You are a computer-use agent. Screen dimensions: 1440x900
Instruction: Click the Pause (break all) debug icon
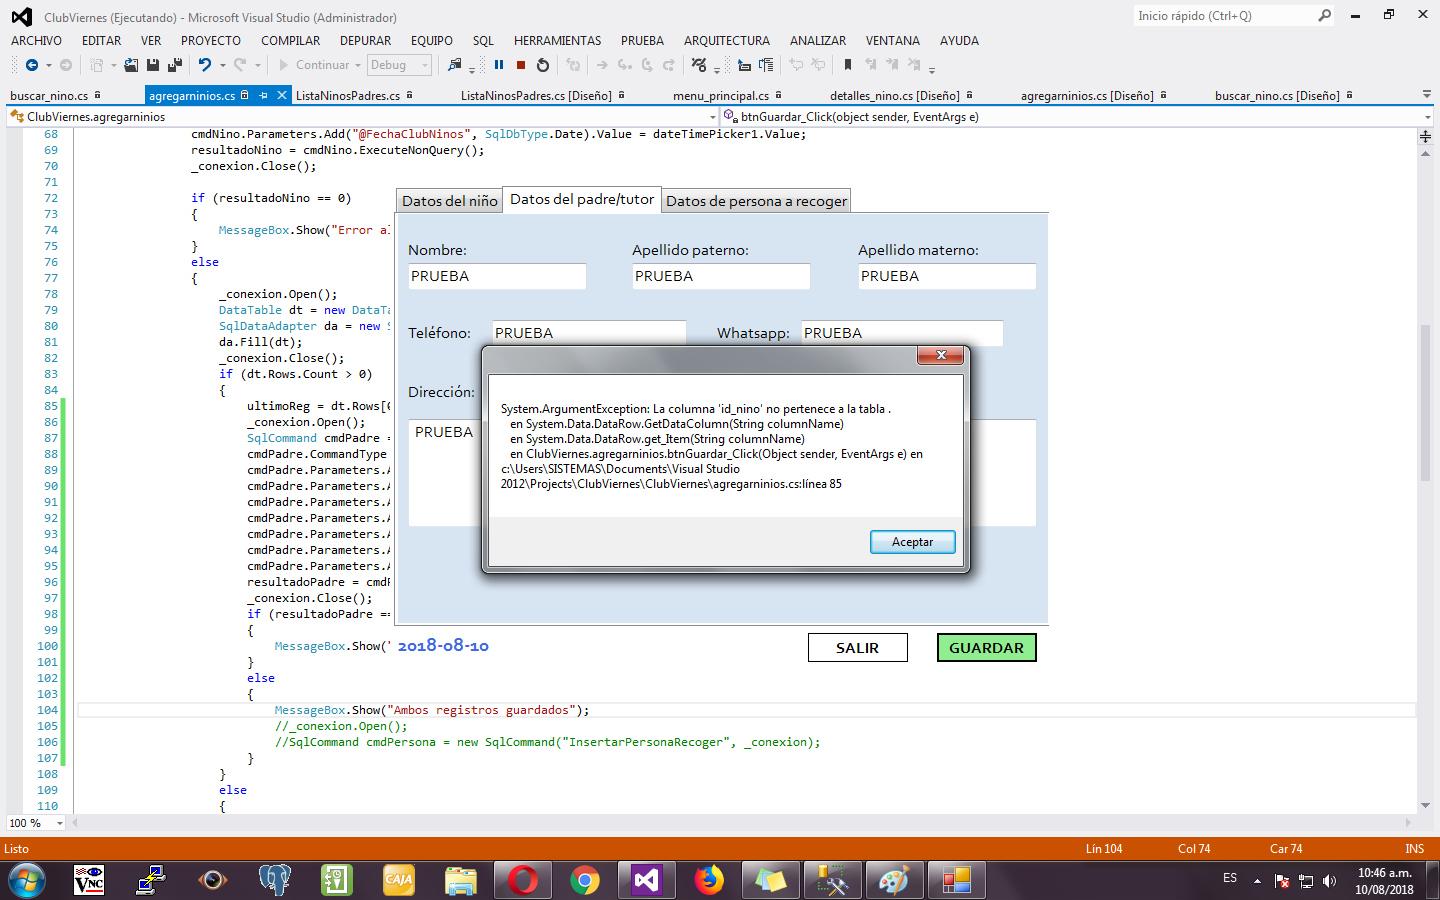(499, 65)
